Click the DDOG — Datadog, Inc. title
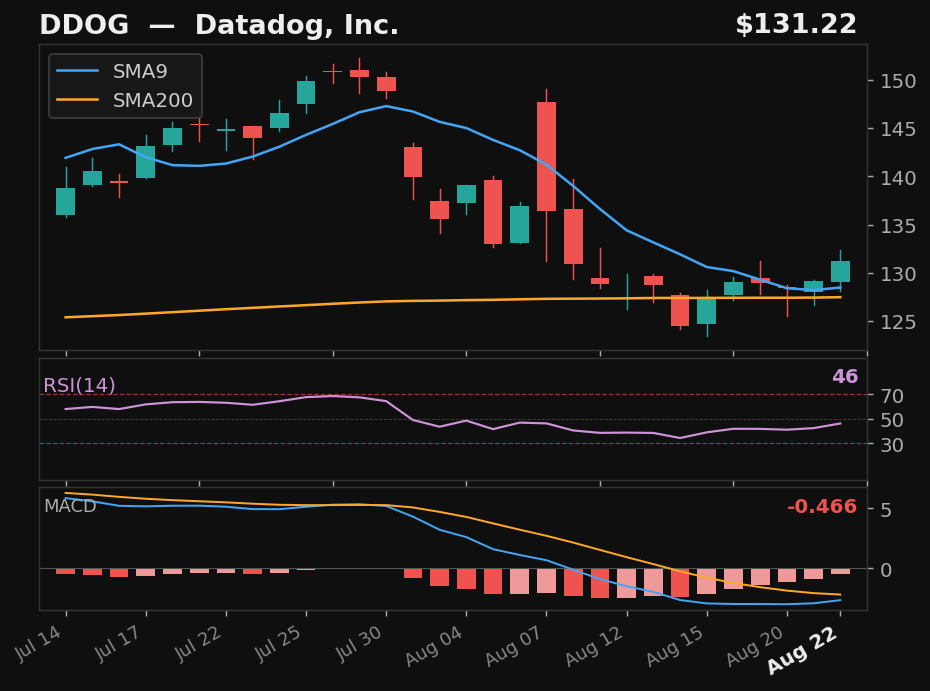930x691 pixels. [x=219, y=25]
